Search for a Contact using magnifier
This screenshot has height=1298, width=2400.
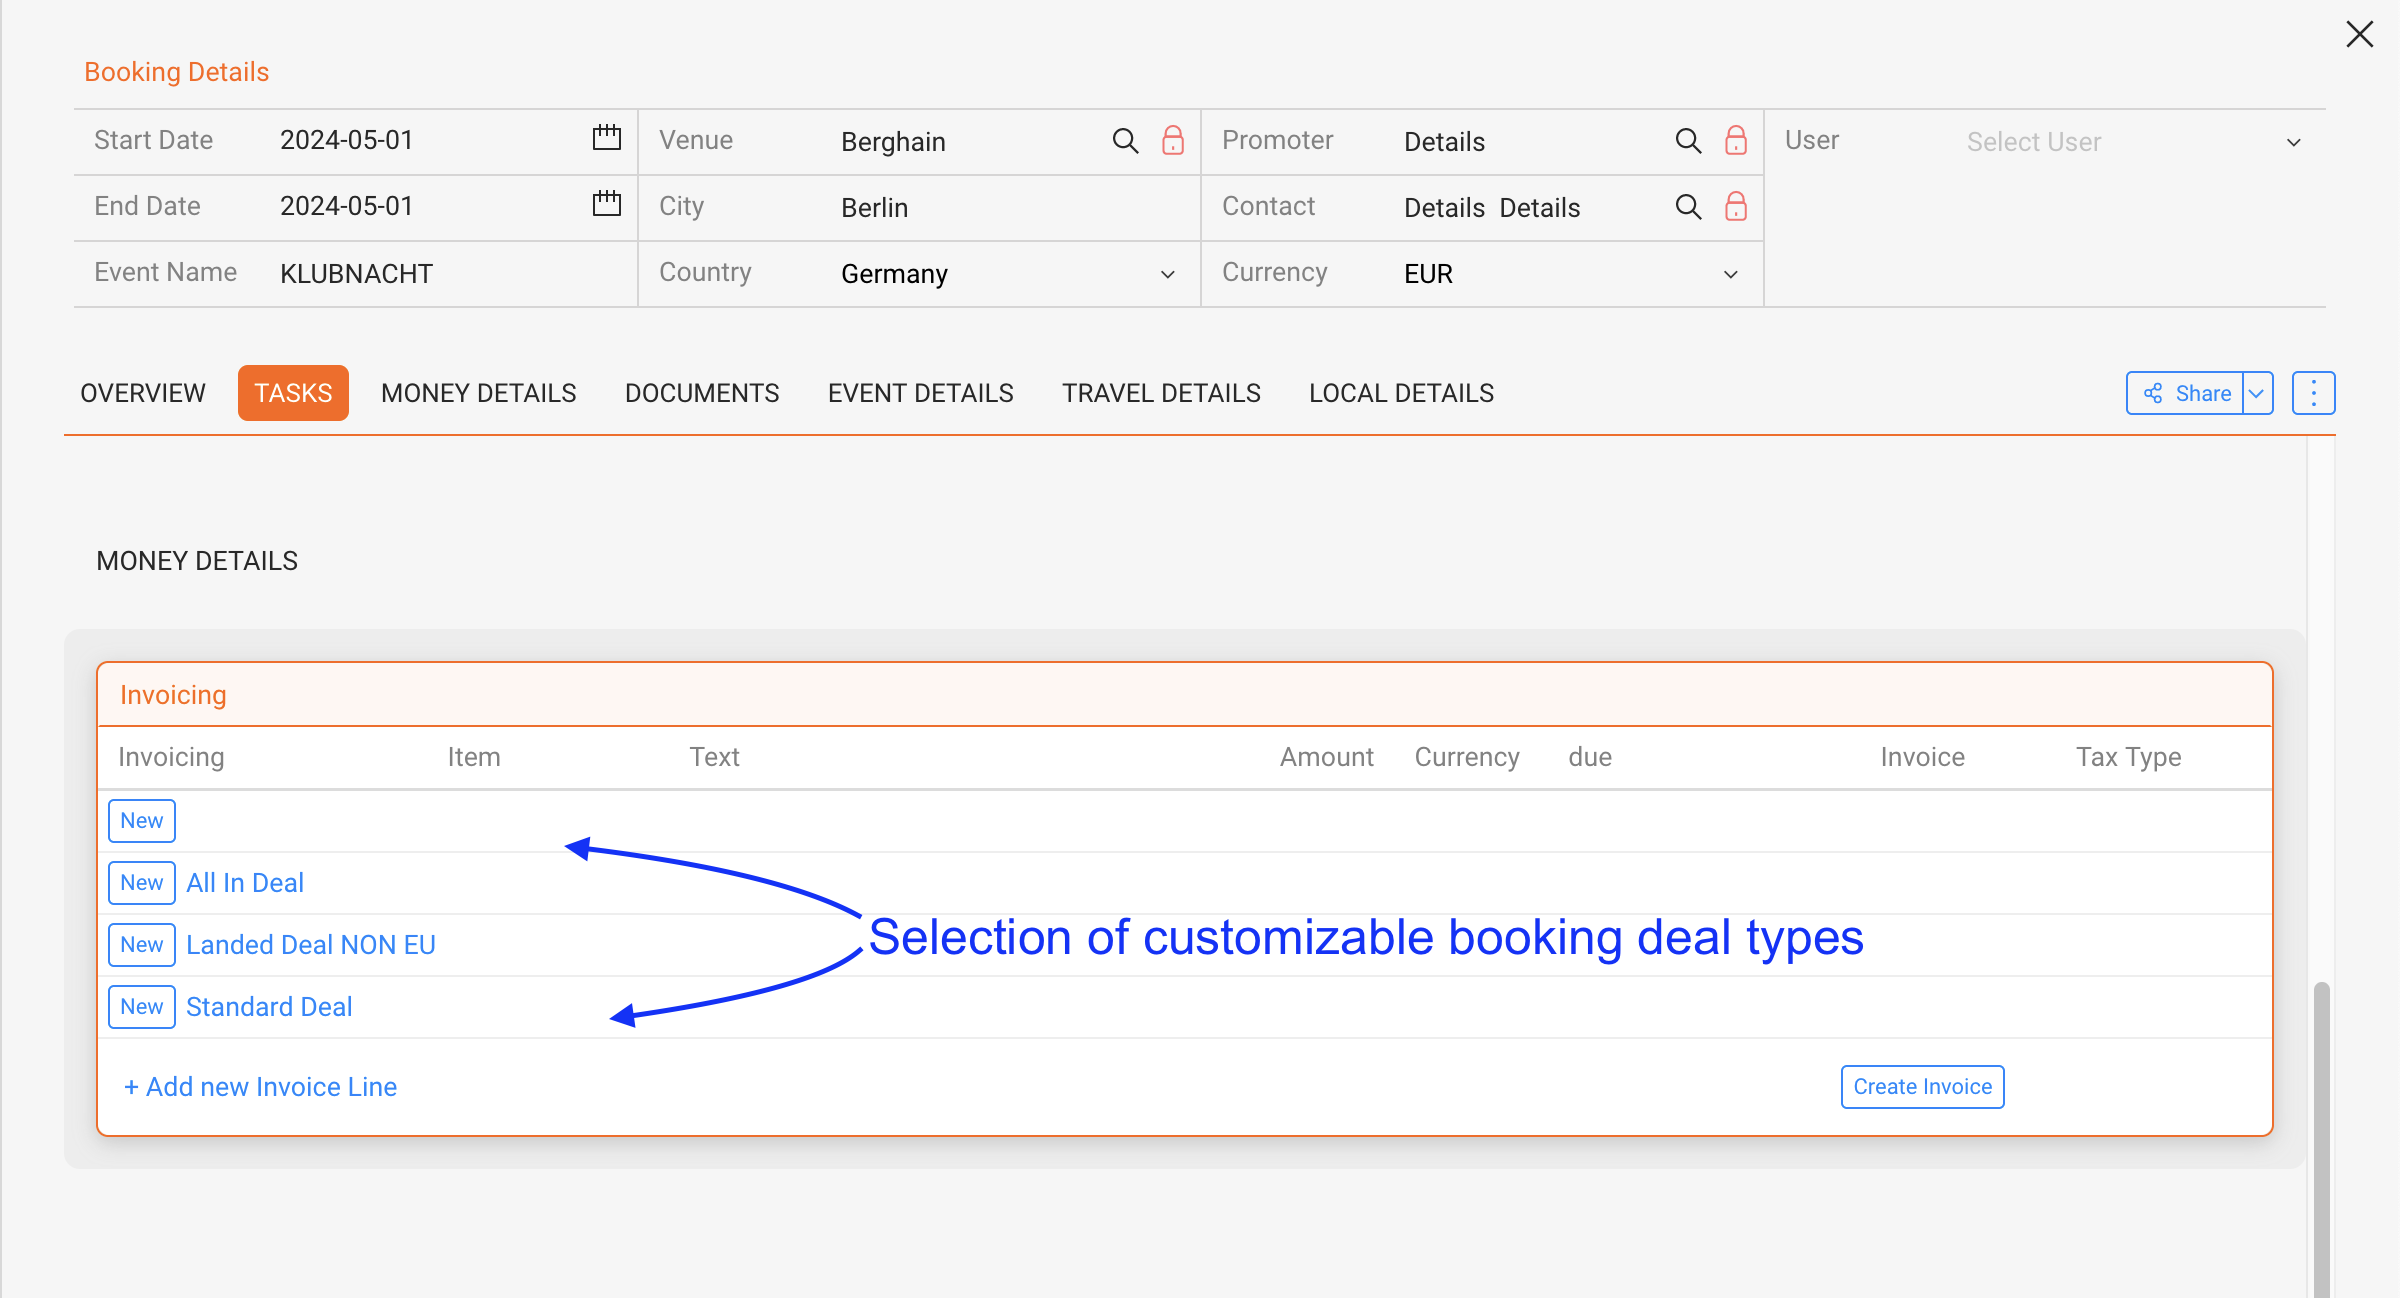(x=1688, y=207)
